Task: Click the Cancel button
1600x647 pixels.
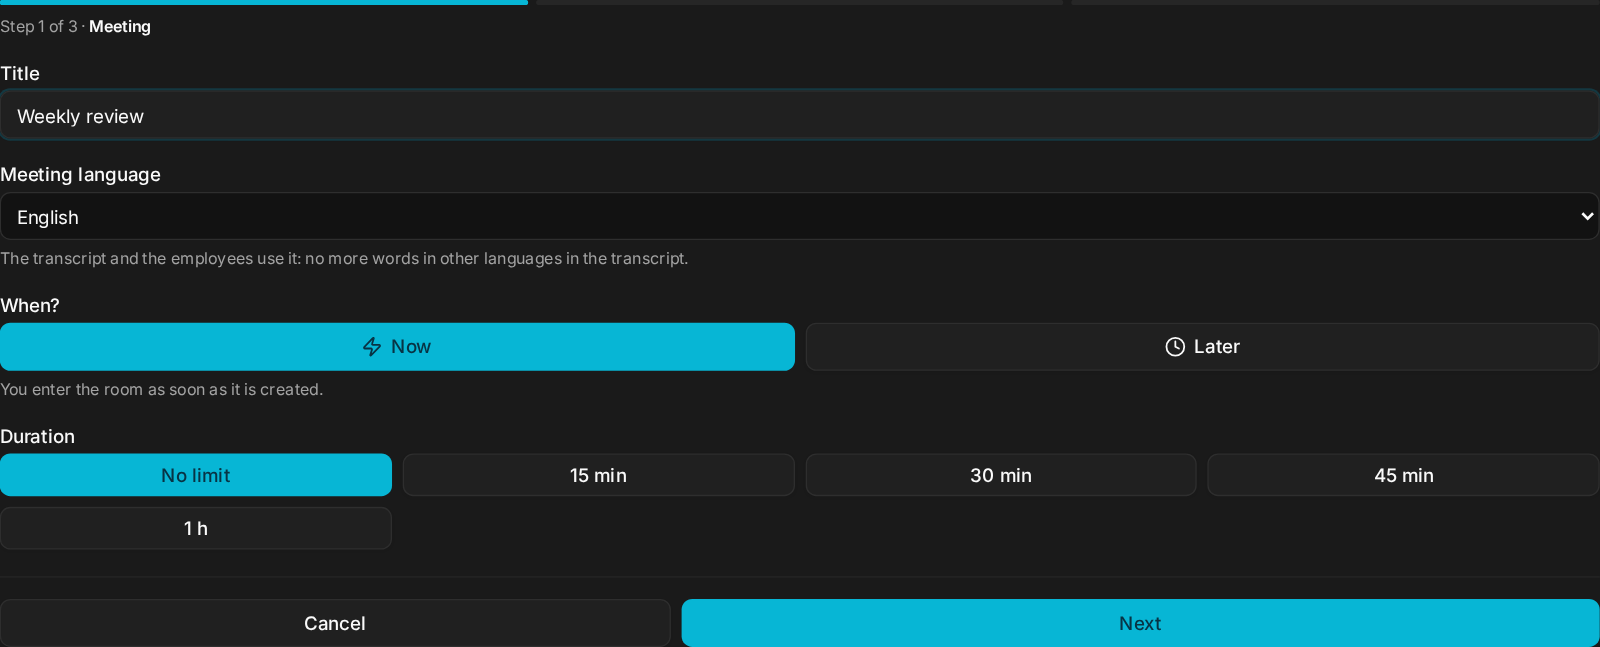Action: [x=335, y=623]
